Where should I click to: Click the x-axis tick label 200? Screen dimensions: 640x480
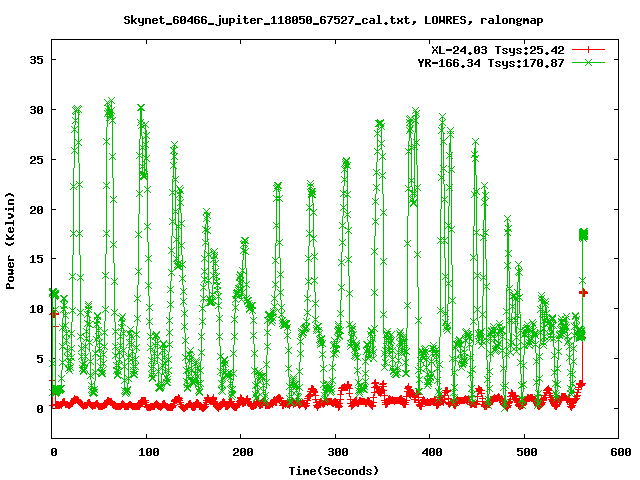pos(243,452)
